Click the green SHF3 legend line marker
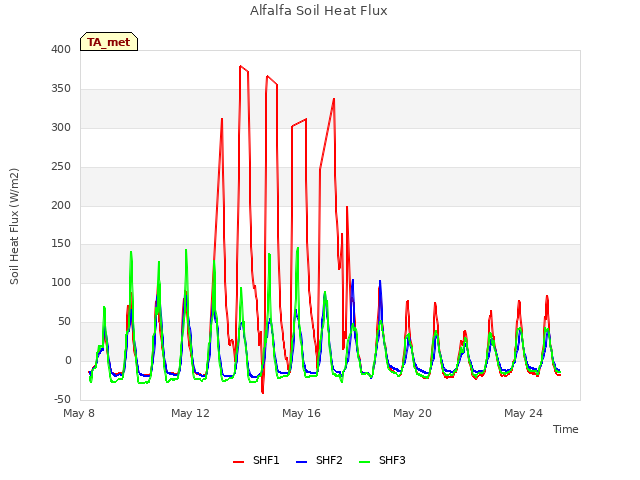Viewport: 640px width, 480px height. click(x=364, y=462)
